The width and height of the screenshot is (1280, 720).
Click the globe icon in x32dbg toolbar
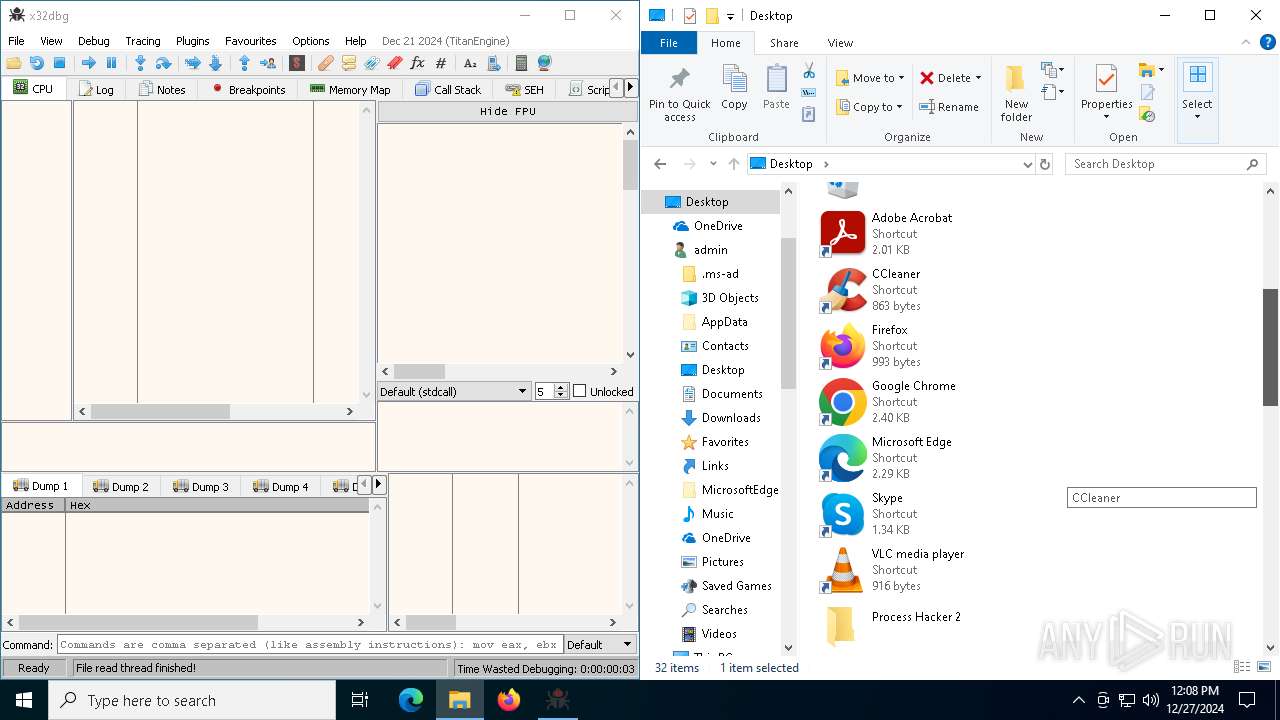coord(544,63)
